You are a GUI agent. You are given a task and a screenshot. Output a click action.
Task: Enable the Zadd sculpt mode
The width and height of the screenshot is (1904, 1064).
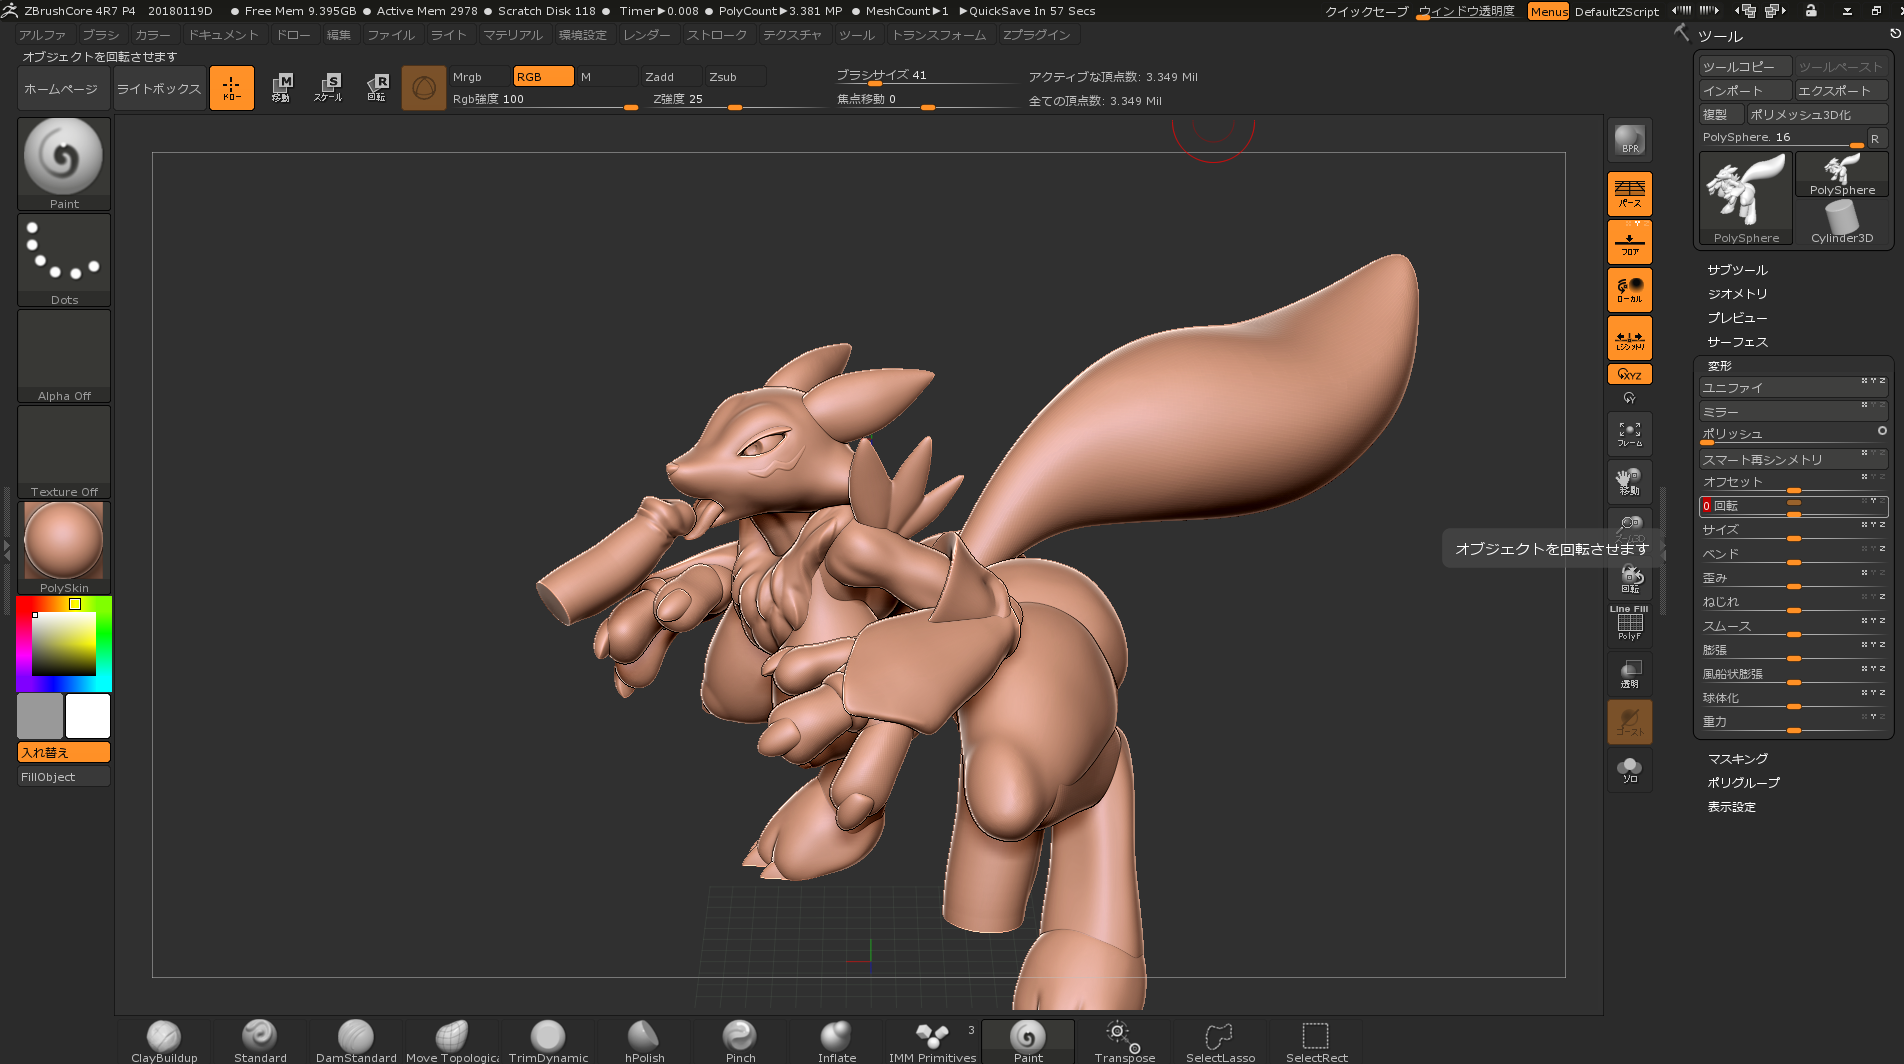click(x=671, y=77)
